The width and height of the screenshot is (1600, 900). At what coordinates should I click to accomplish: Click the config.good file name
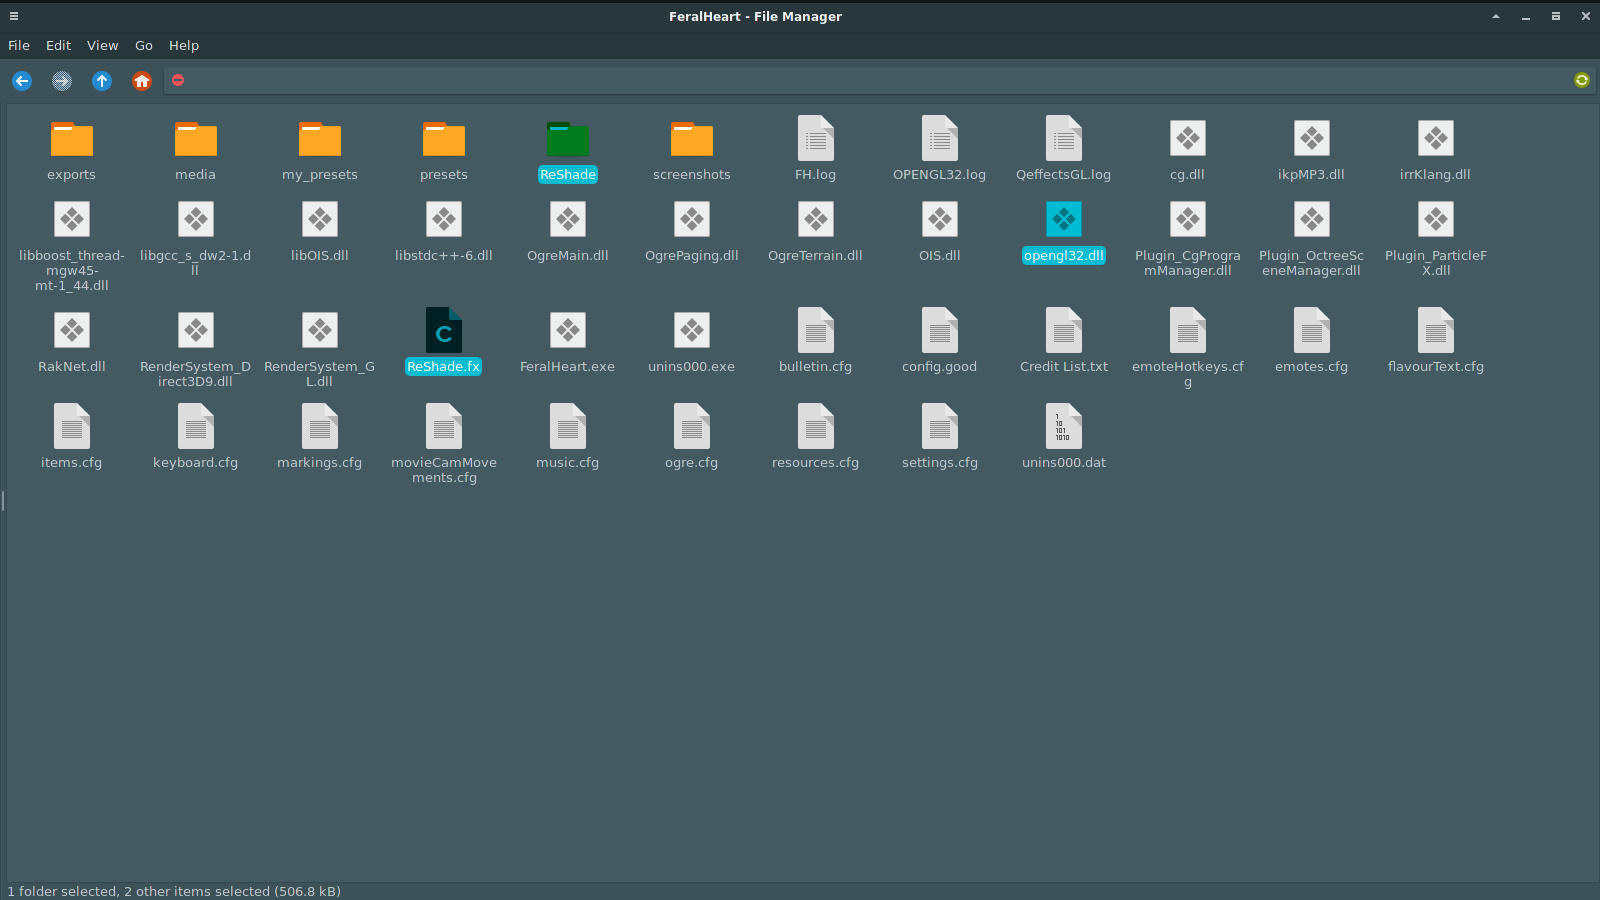click(x=940, y=366)
